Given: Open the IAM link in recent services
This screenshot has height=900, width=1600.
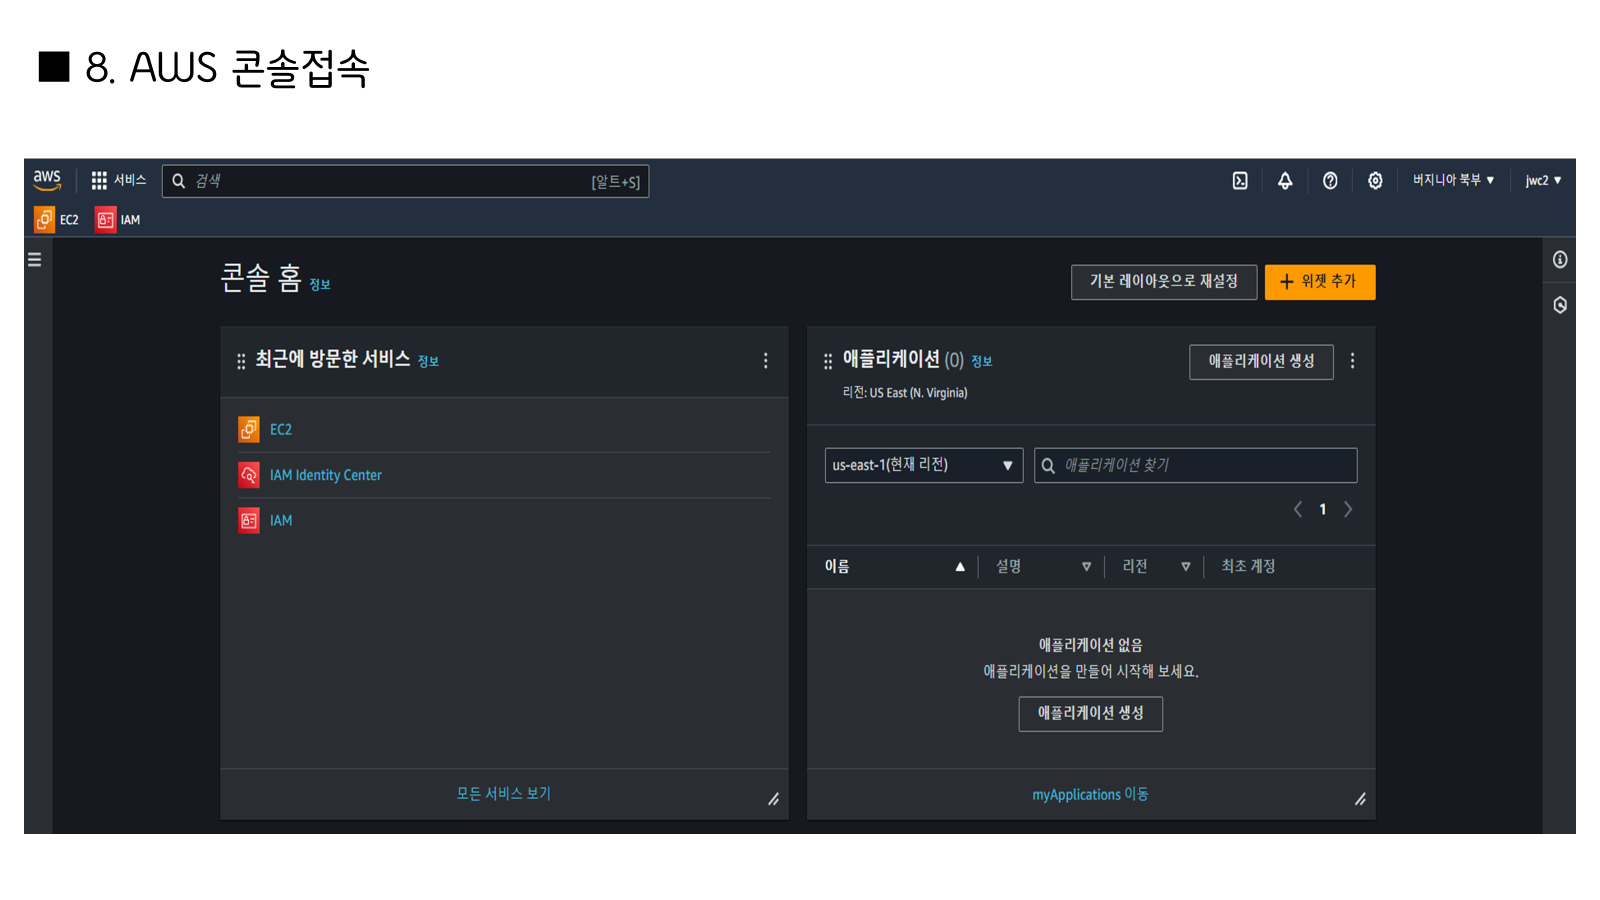Looking at the screenshot, I should [x=281, y=520].
